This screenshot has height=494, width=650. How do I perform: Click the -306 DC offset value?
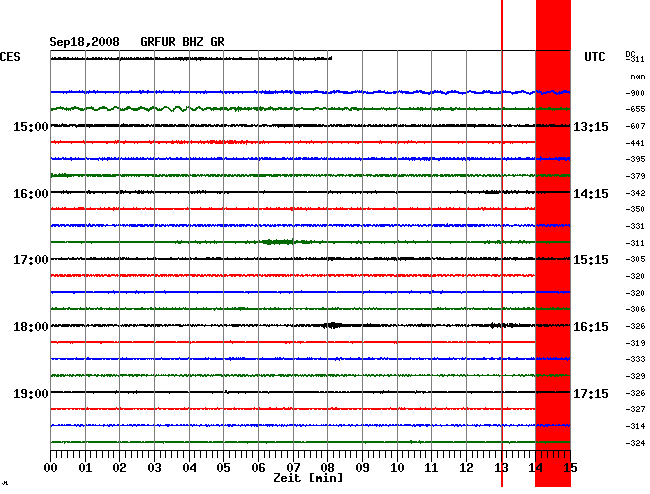point(635,309)
